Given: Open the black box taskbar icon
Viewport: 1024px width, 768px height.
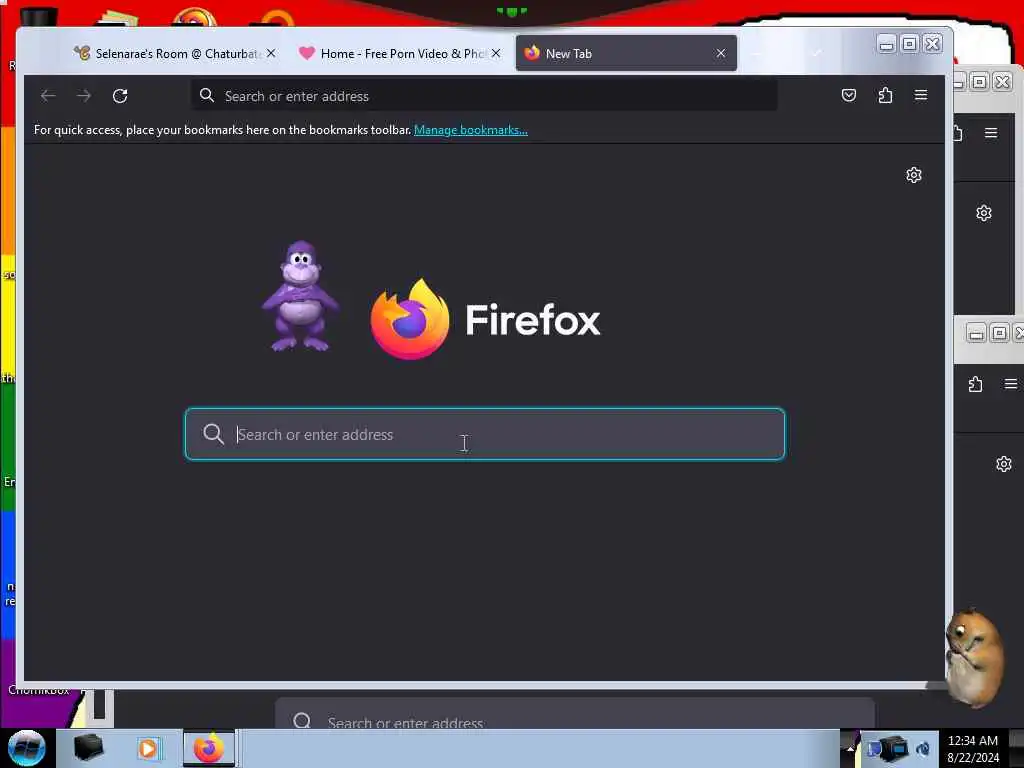Looking at the screenshot, I should click(x=88, y=748).
